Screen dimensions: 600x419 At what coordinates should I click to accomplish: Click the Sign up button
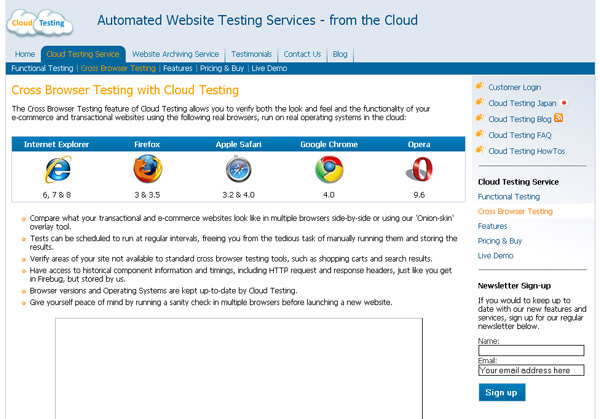click(502, 393)
